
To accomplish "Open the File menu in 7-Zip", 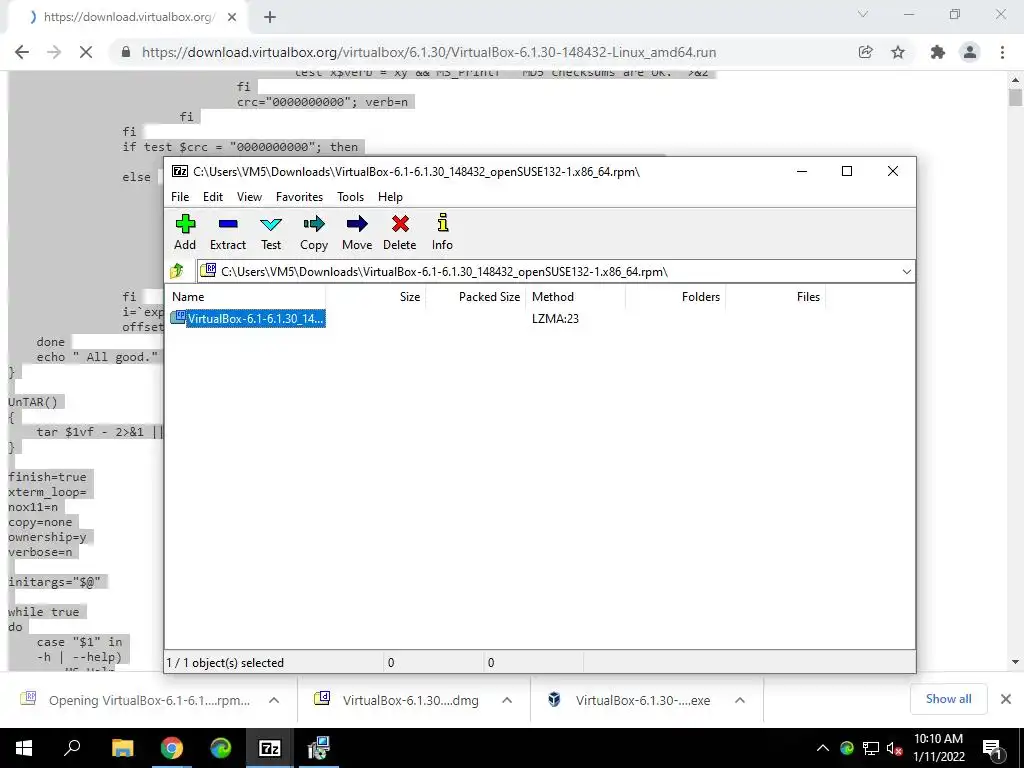I will click(x=180, y=197).
